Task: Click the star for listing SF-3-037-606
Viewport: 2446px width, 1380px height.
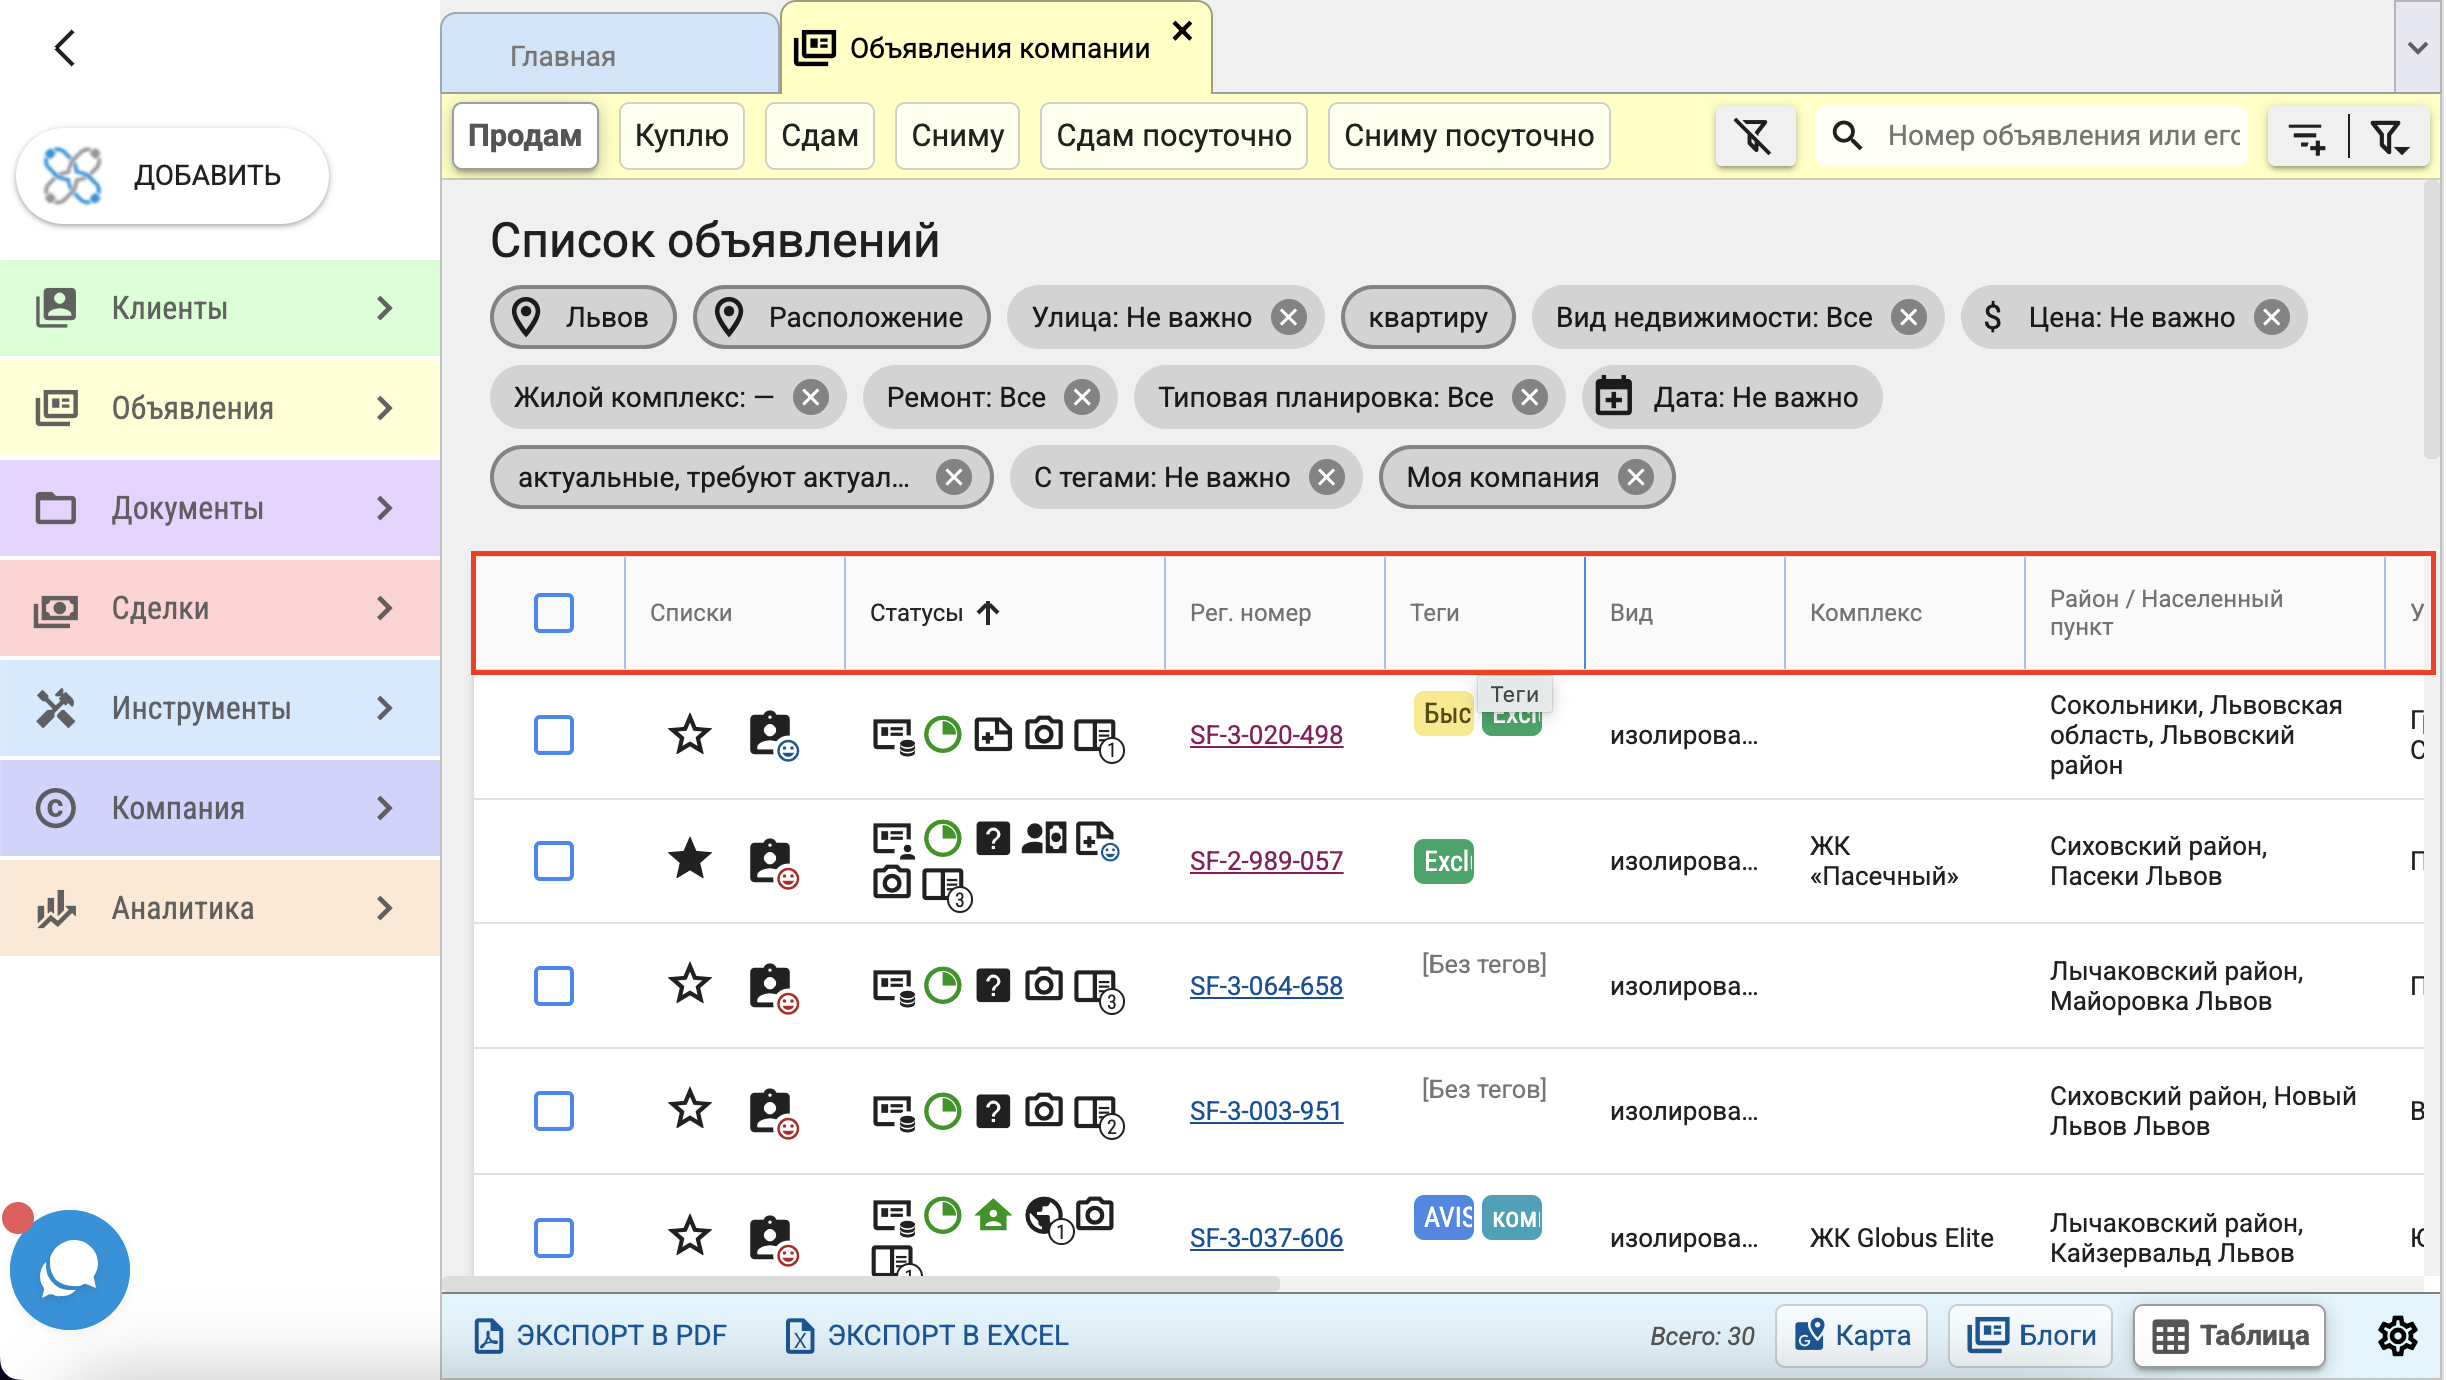Action: [689, 1237]
